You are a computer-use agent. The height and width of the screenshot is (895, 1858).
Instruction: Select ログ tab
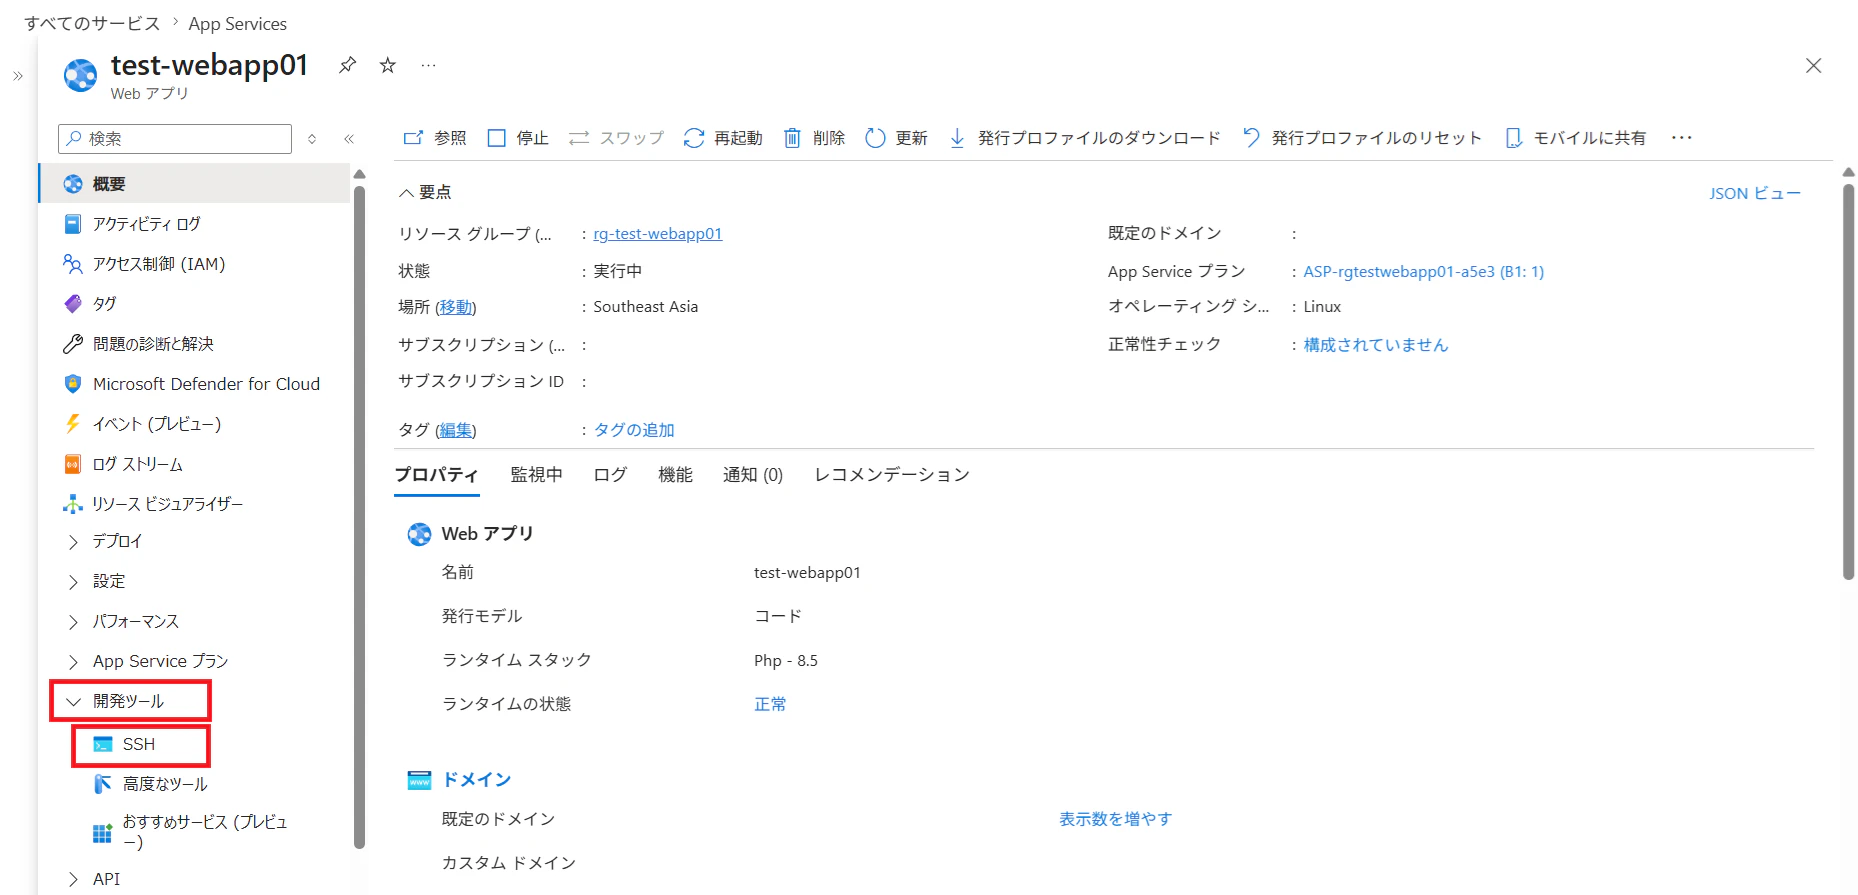[x=610, y=475]
